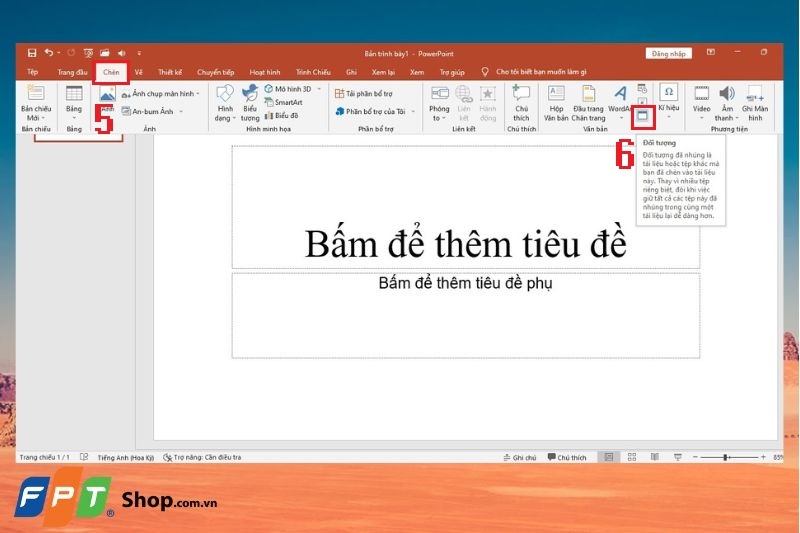Insert a Mô hình 3D model
The height and width of the screenshot is (533, 800).
click(288, 89)
